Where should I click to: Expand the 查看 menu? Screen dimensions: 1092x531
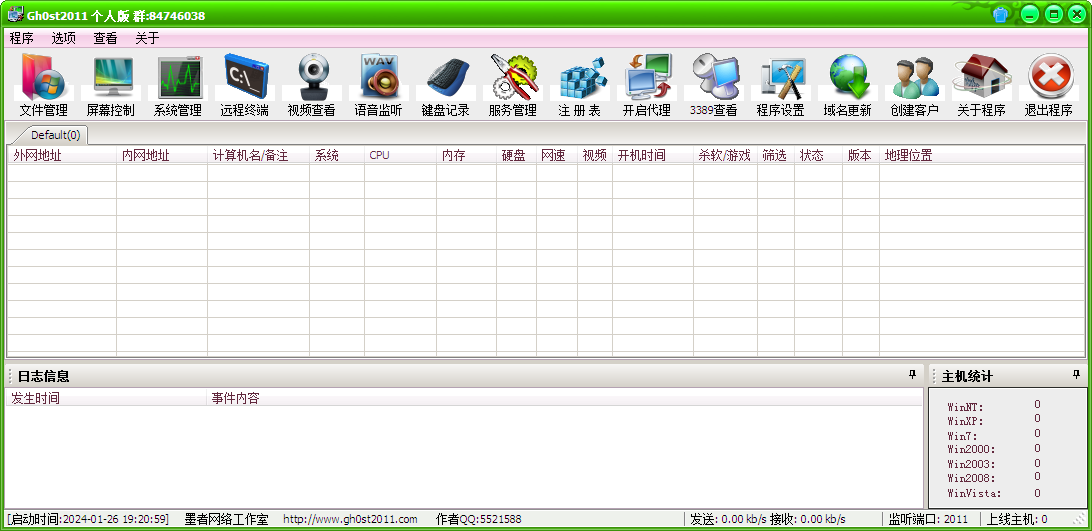[105, 38]
